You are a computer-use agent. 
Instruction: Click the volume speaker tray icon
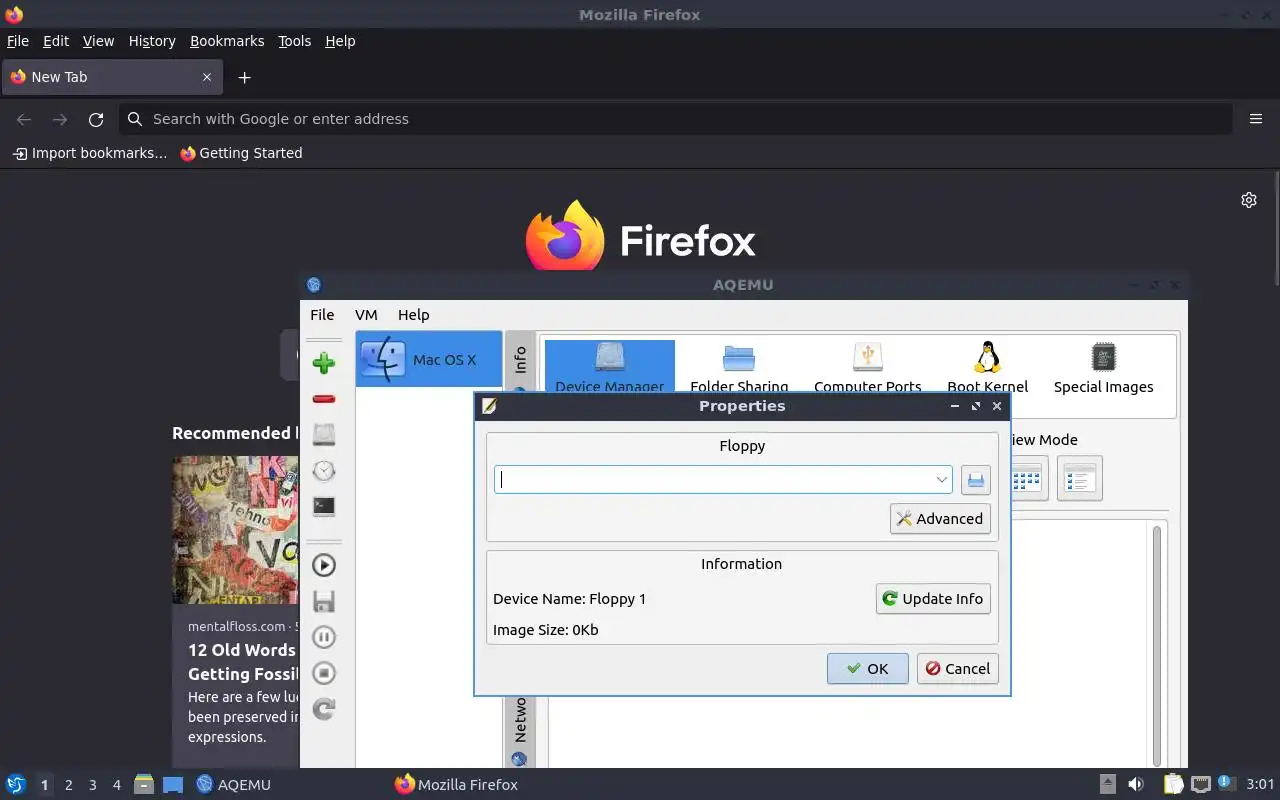1136,784
